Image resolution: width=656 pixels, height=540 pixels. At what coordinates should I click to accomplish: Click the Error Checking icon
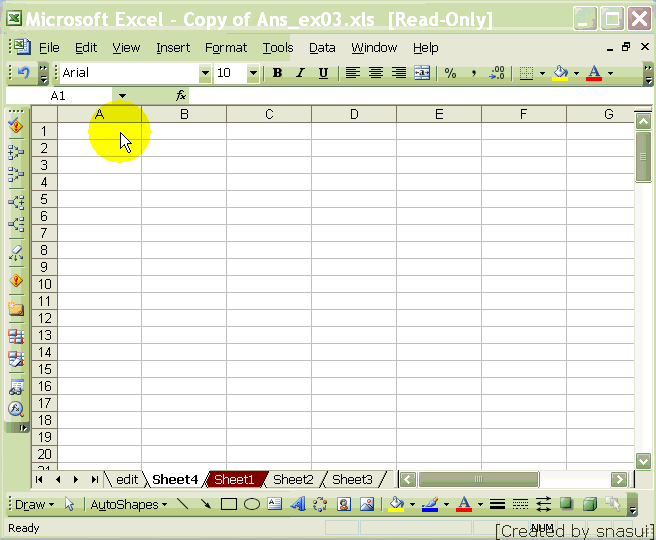point(16,125)
